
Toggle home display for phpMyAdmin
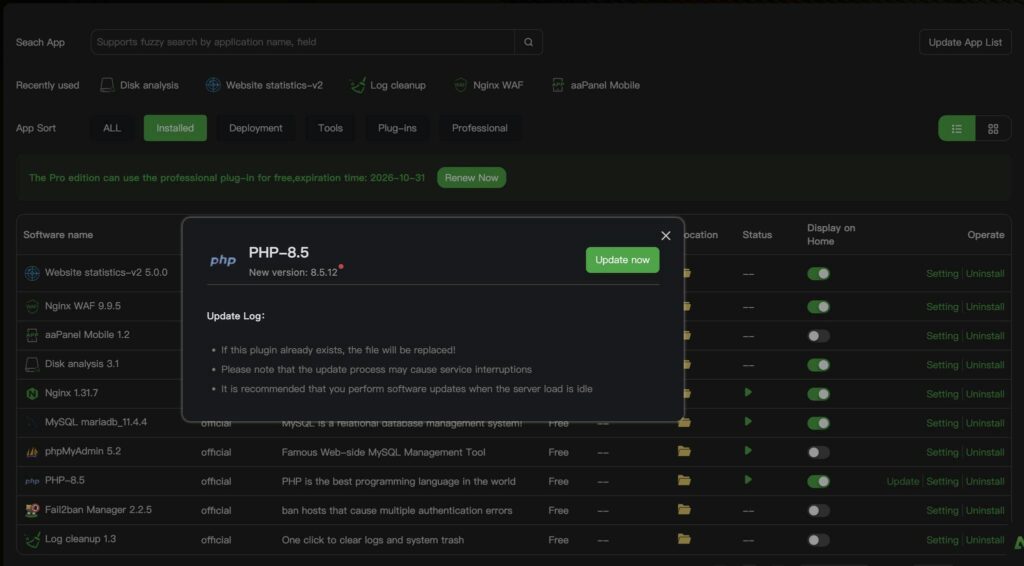click(818, 452)
